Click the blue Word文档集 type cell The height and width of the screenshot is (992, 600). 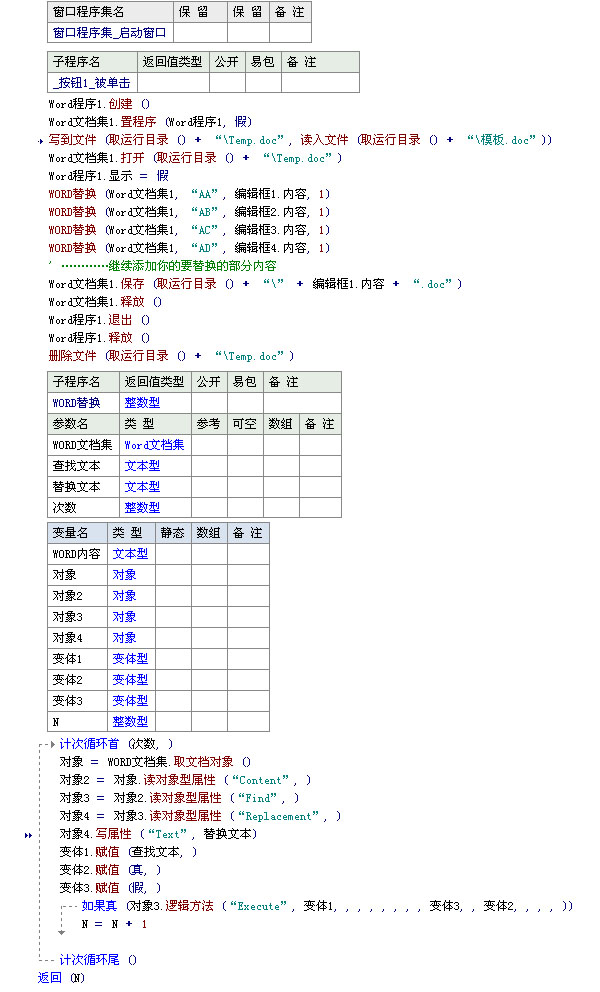pyautogui.click(x=155, y=445)
